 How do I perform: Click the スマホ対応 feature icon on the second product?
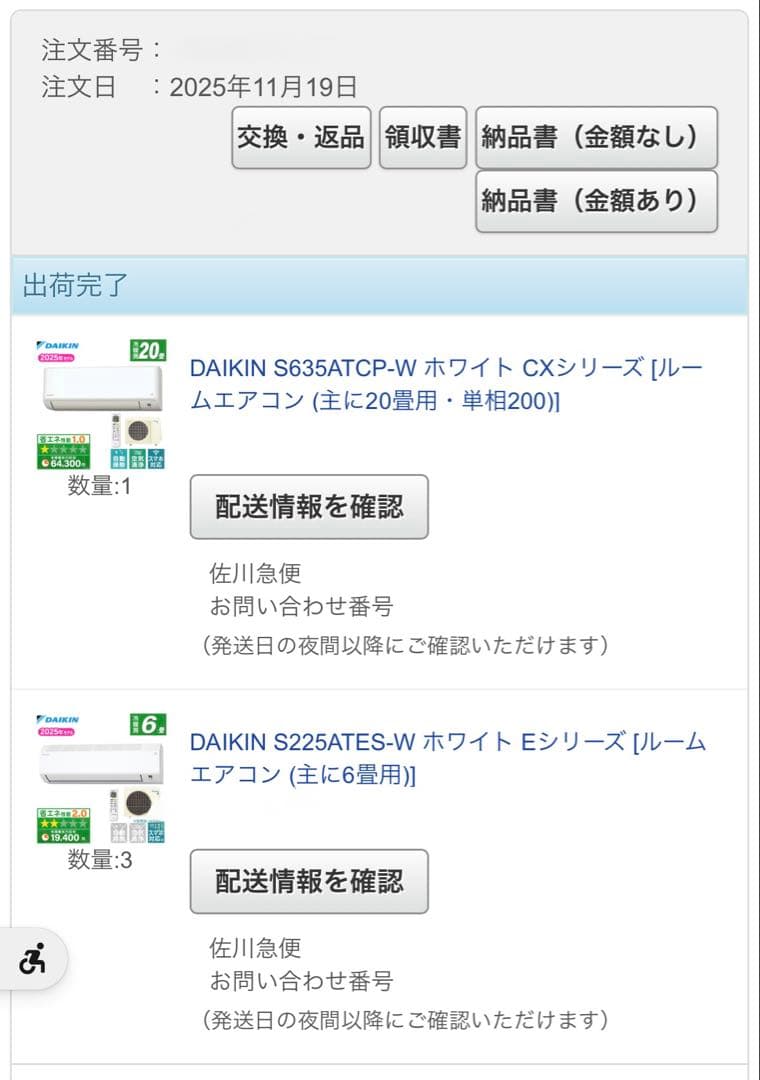[x=156, y=833]
